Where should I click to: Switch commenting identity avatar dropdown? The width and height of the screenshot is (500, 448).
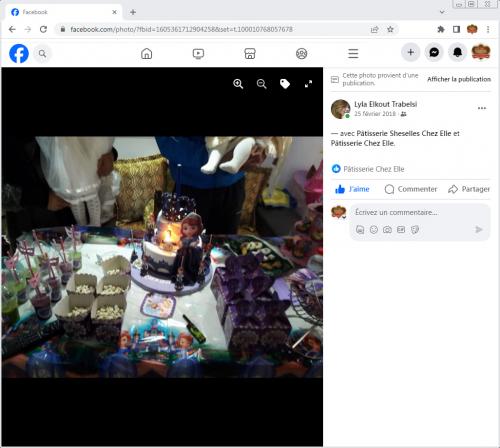pos(339,212)
